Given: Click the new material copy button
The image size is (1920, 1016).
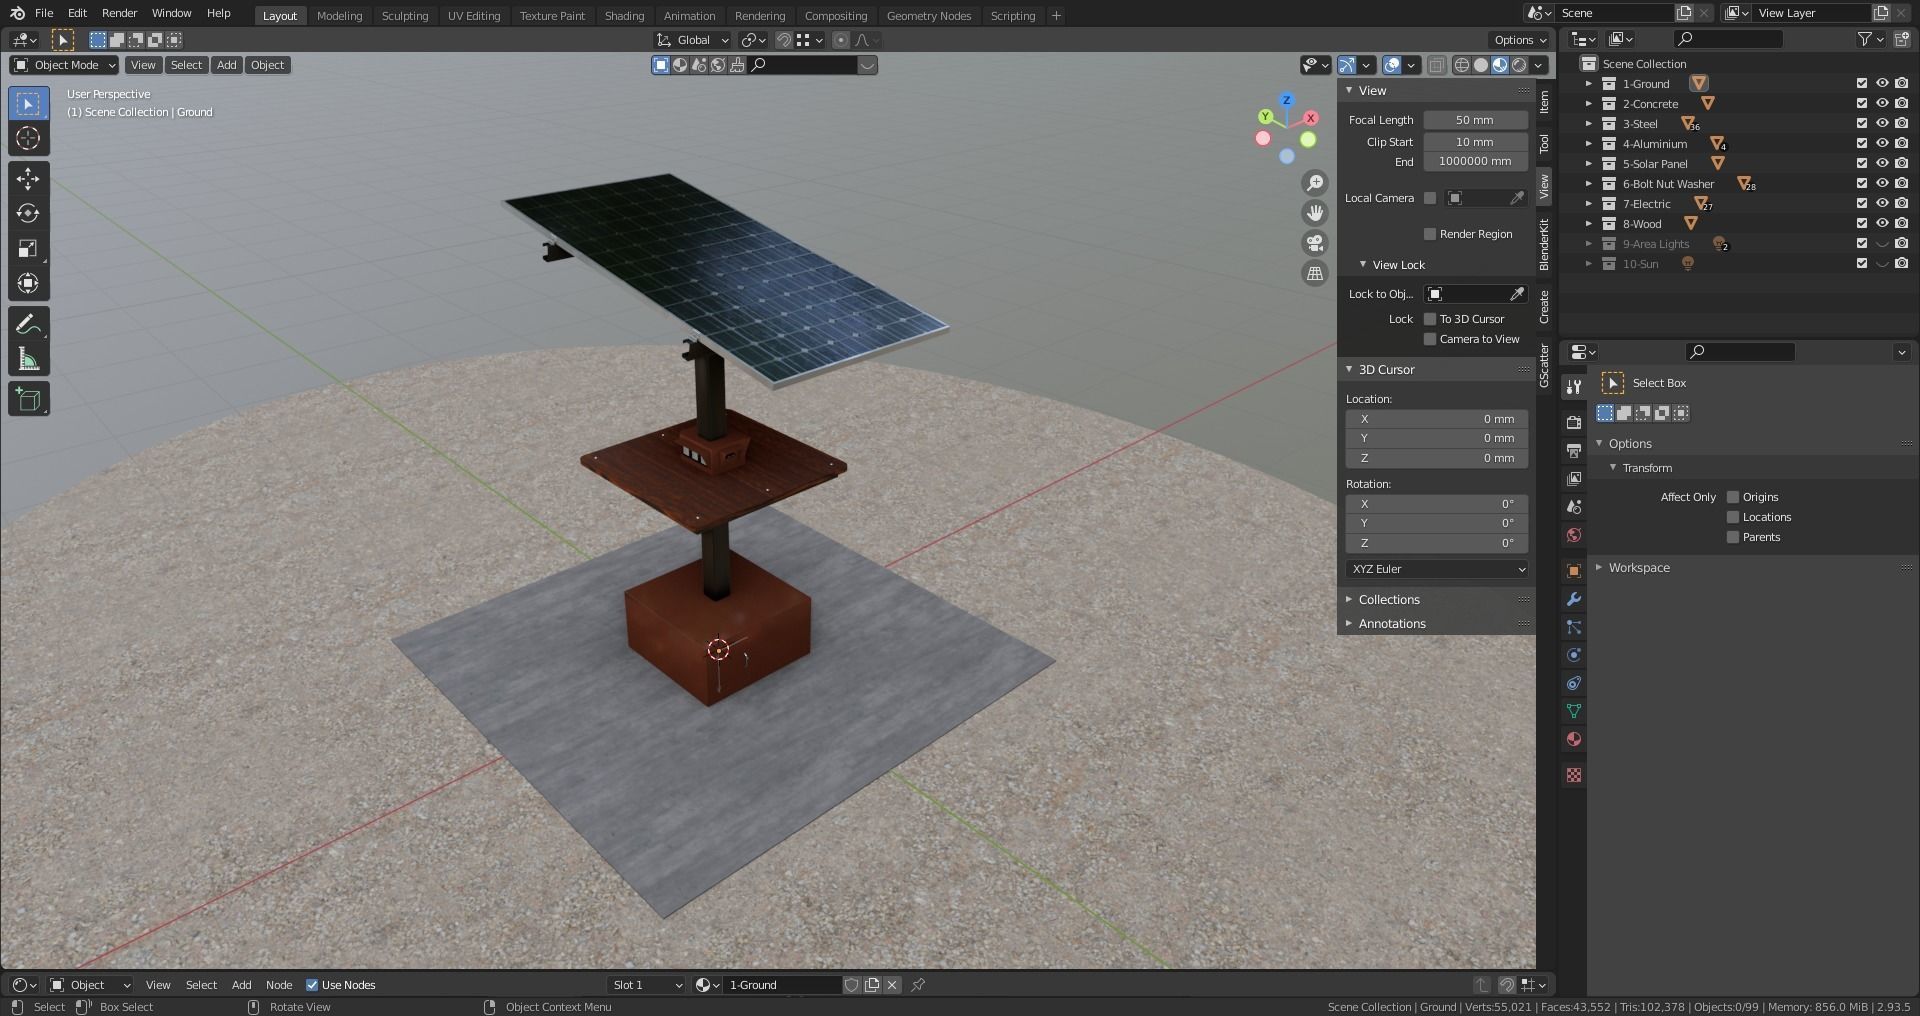Looking at the screenshot, I should (x=872, y=985).
